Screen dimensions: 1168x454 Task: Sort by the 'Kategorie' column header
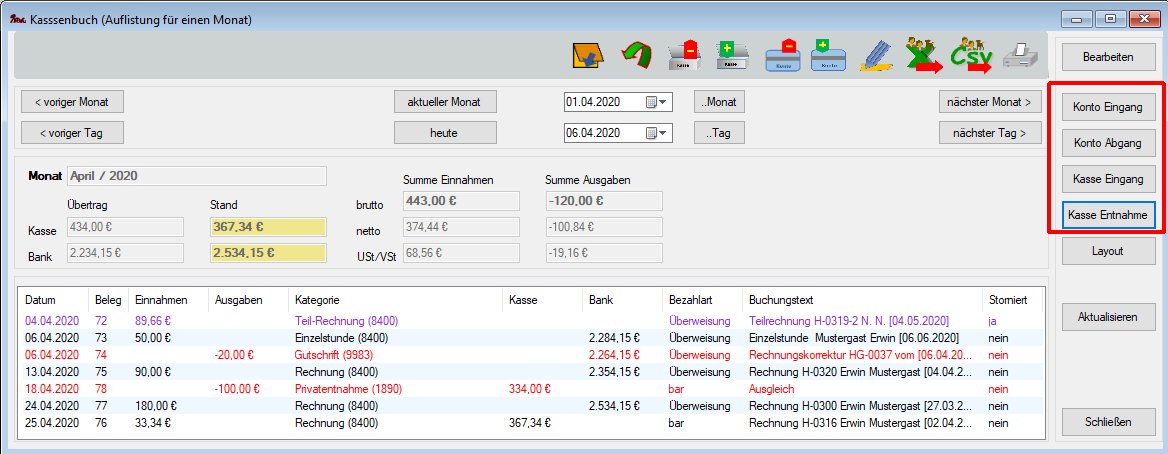coord(316,299)
